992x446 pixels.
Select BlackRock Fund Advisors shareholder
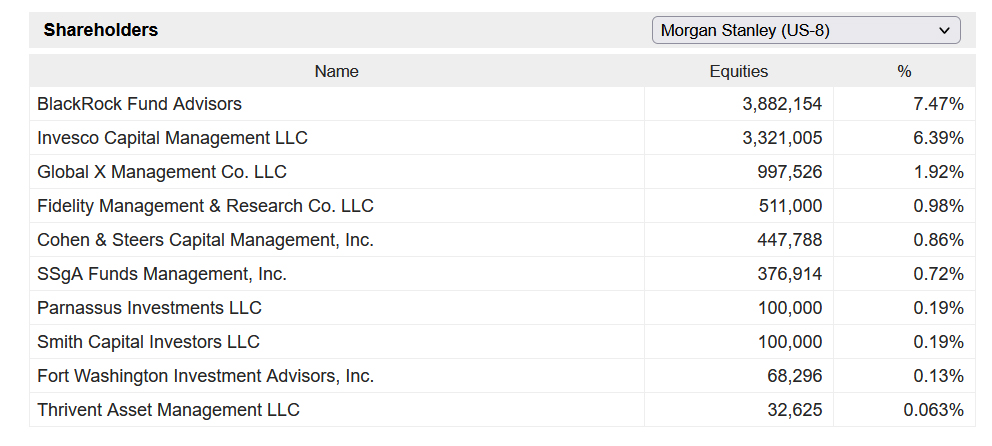tap(139, 104)
